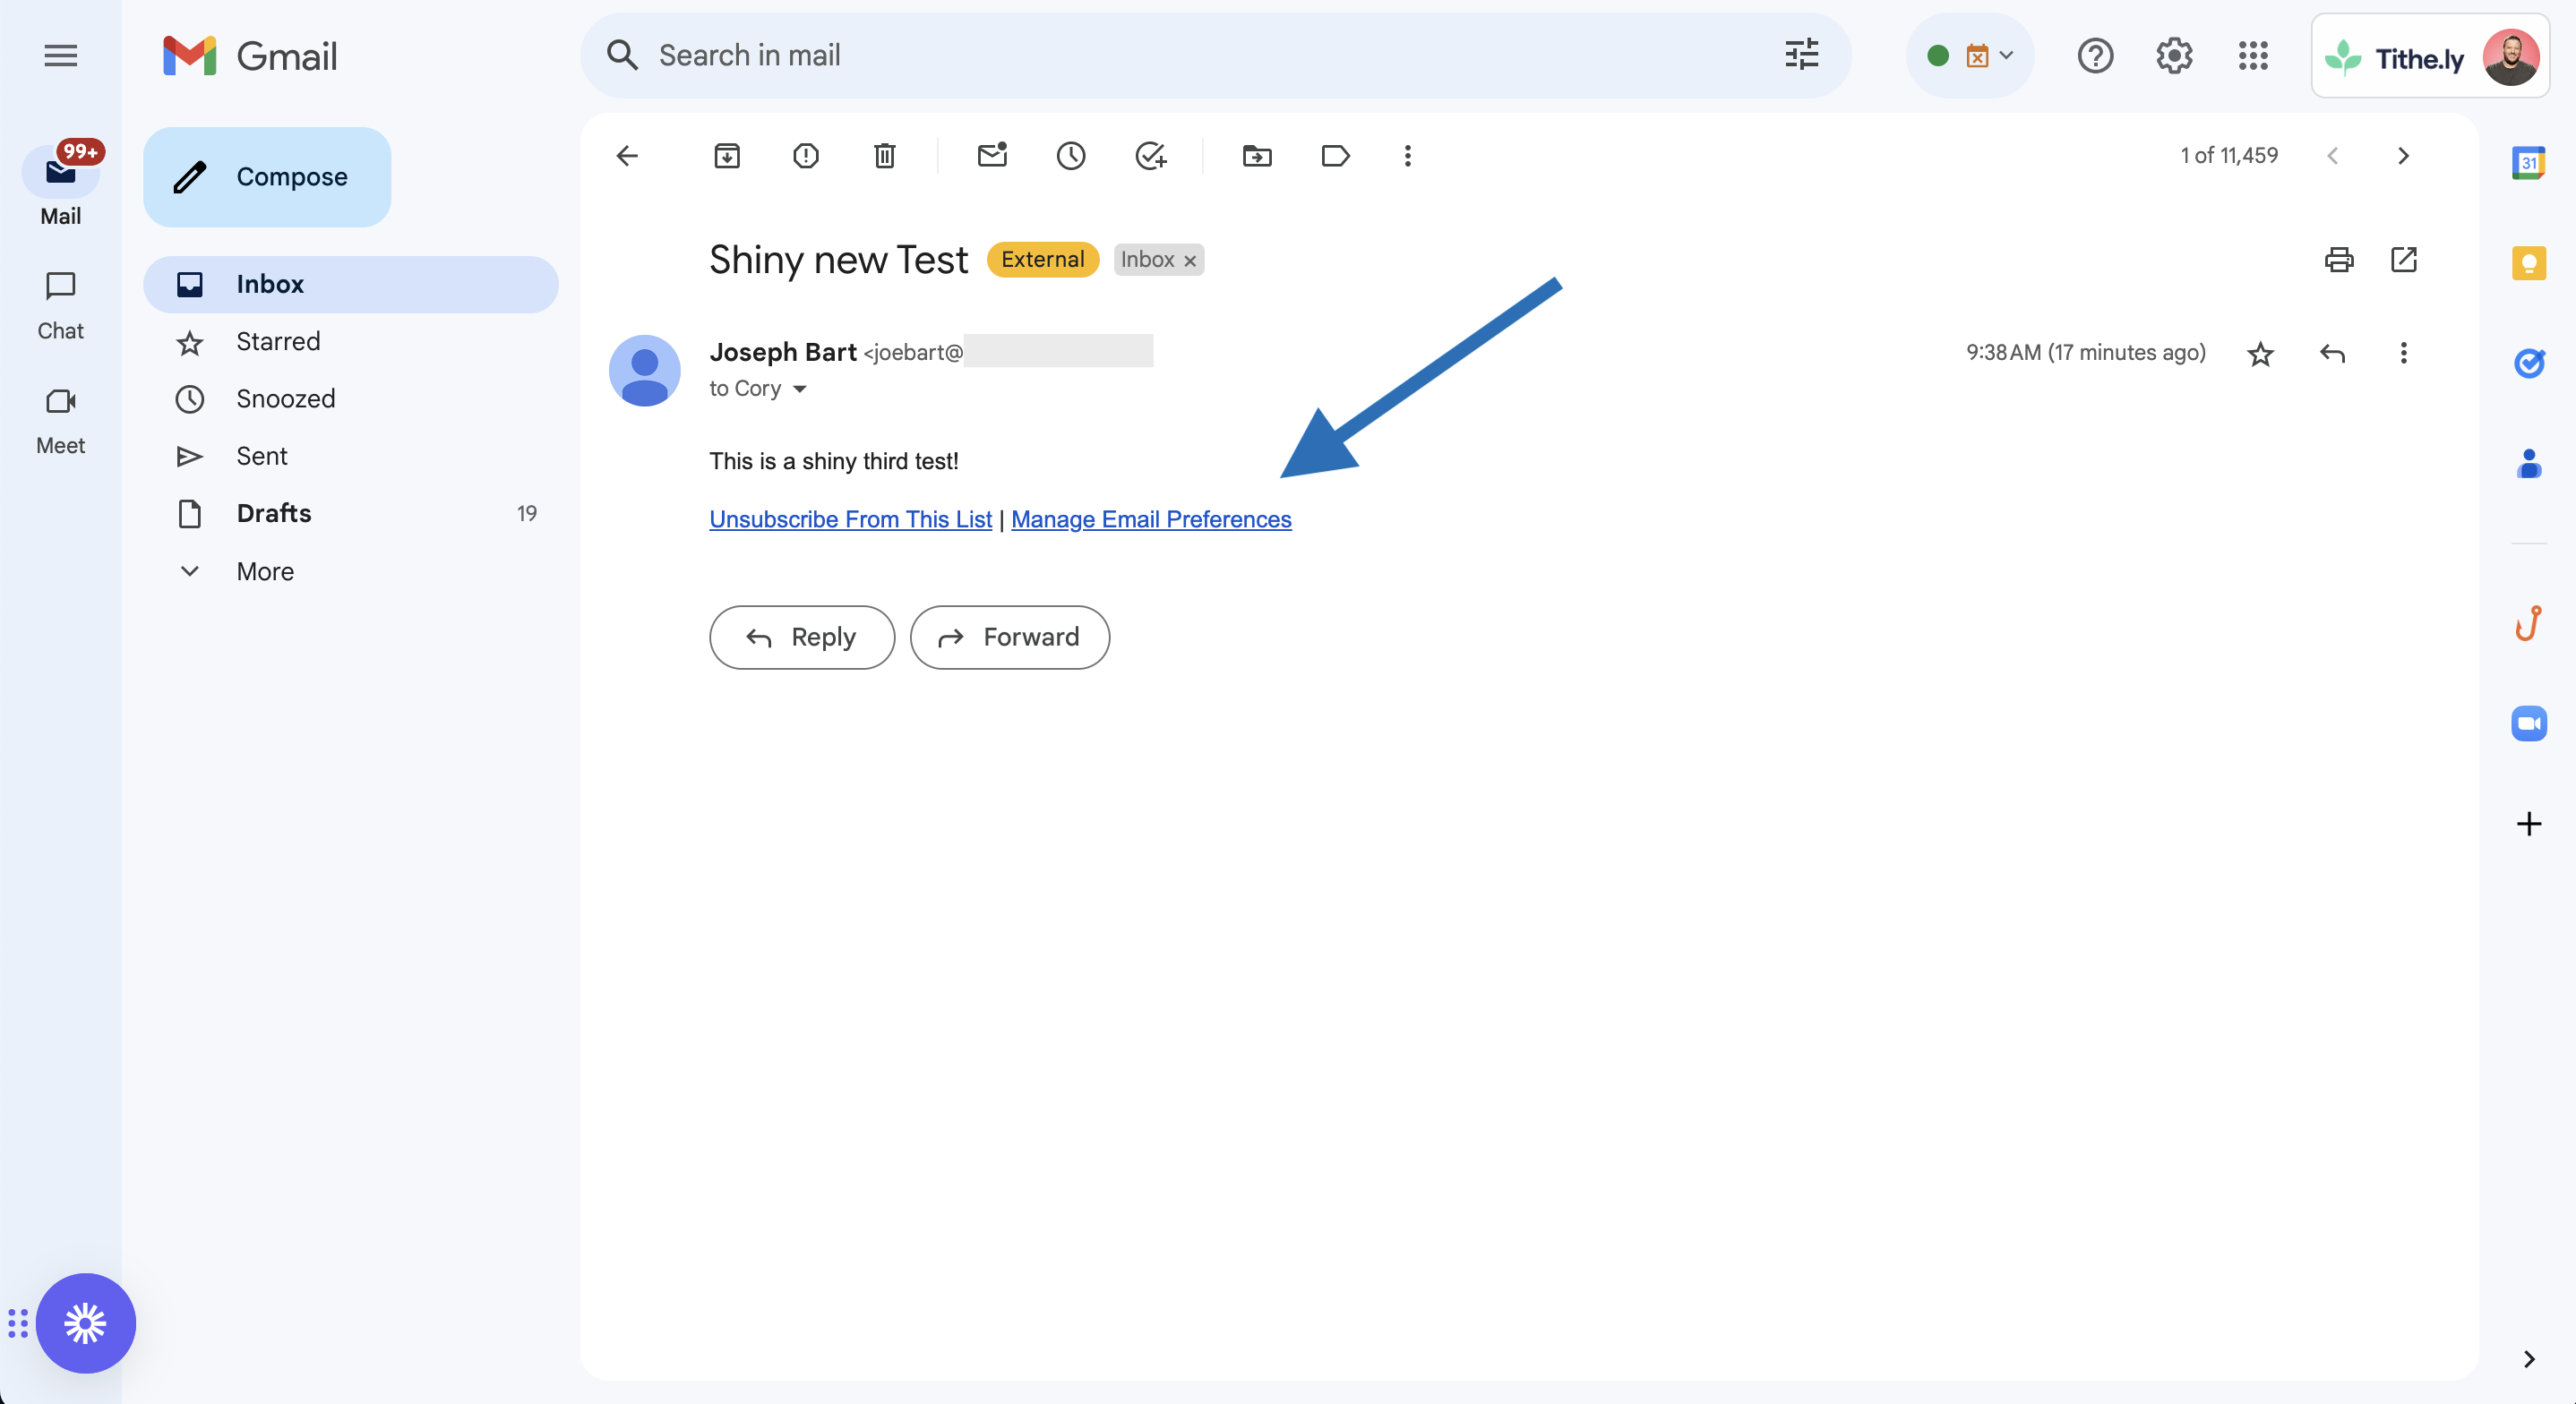Open the purple floating assistant button
This screenshot has height=1404, width=2576.
click(86, 1323)
